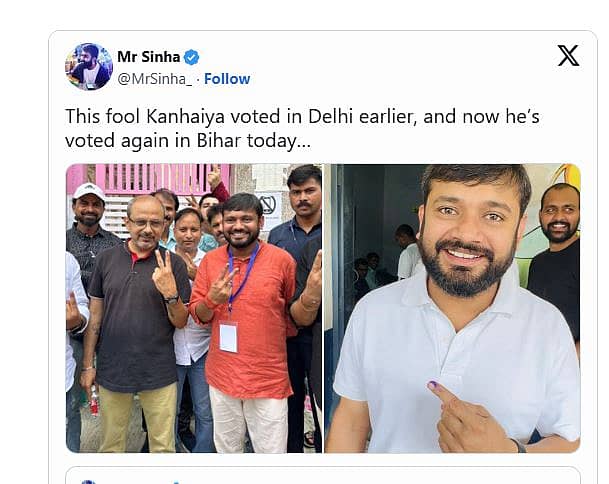The height and width of the screenshot is (484, 609).
Task: Click the blue verified checkmark badge
Action: [191, 57]
